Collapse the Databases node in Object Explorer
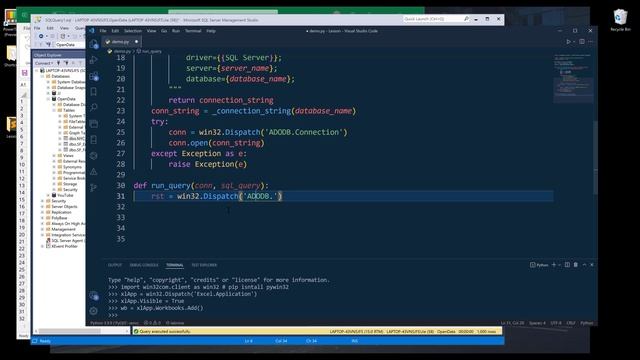Image resolution: width=640 pixels, height=360 pixels. coord(42,76)
